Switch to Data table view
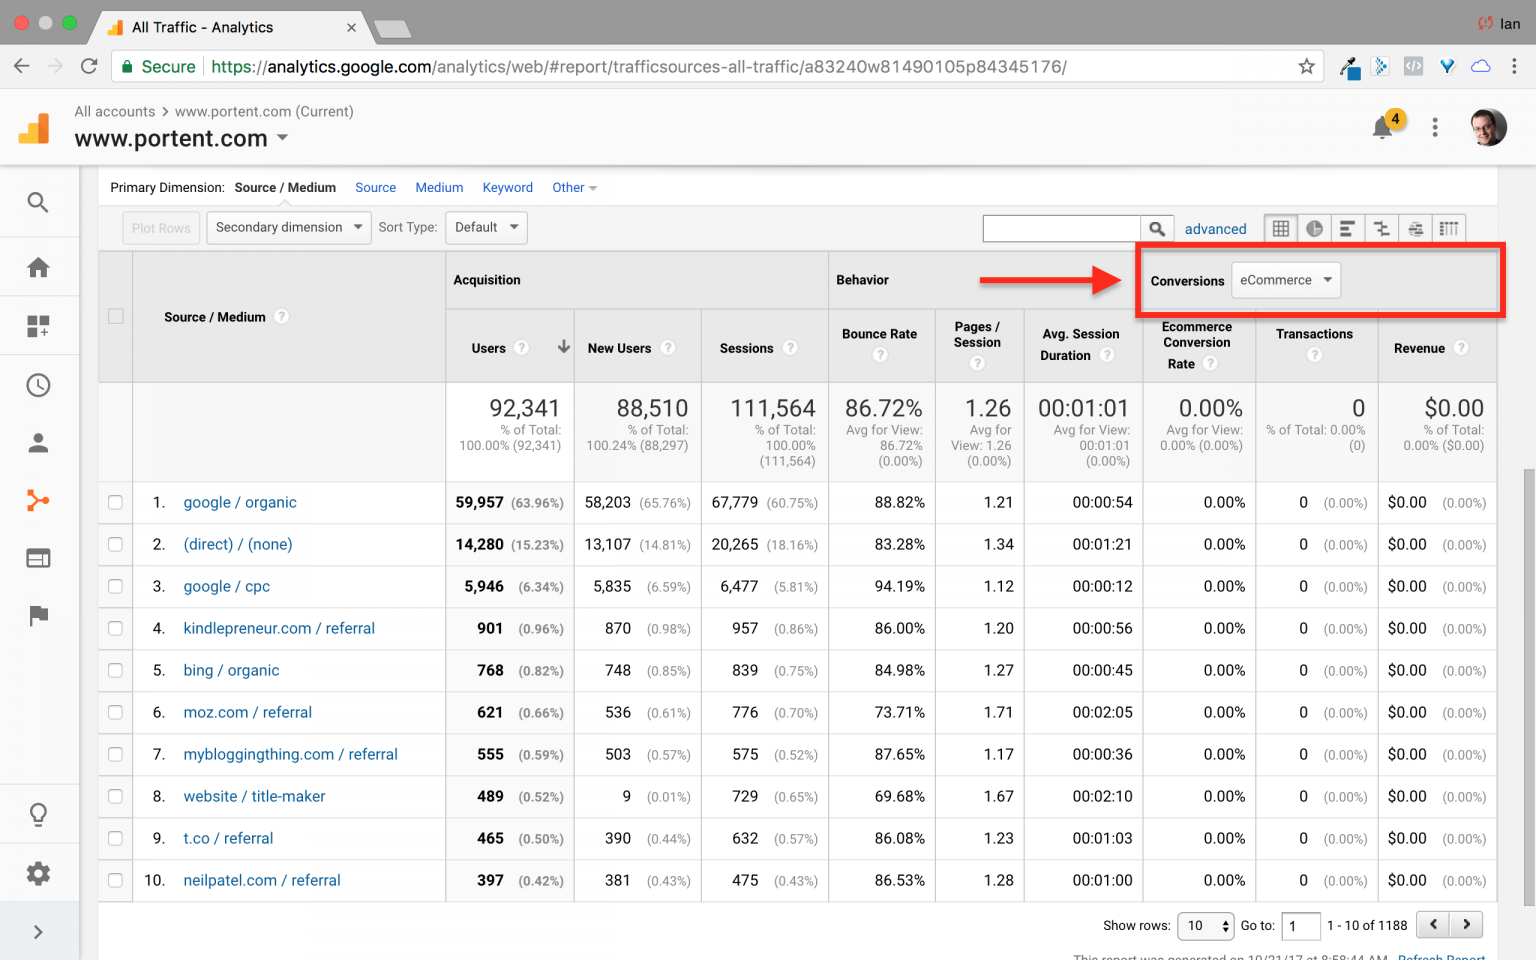 1281,229
